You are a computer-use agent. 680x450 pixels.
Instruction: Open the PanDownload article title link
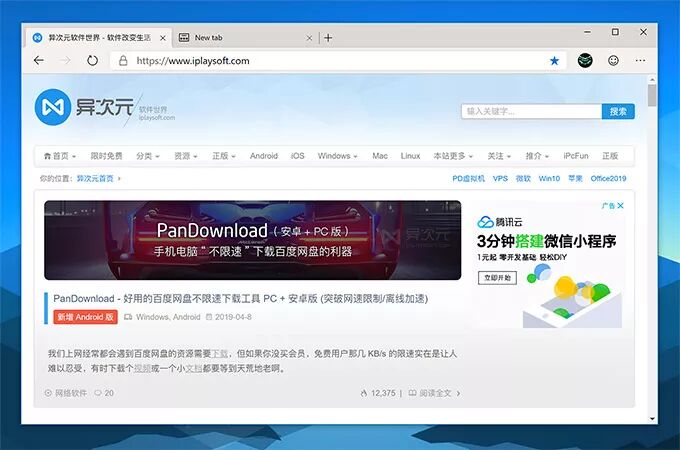pyautogui.click(x=241, y=299)
